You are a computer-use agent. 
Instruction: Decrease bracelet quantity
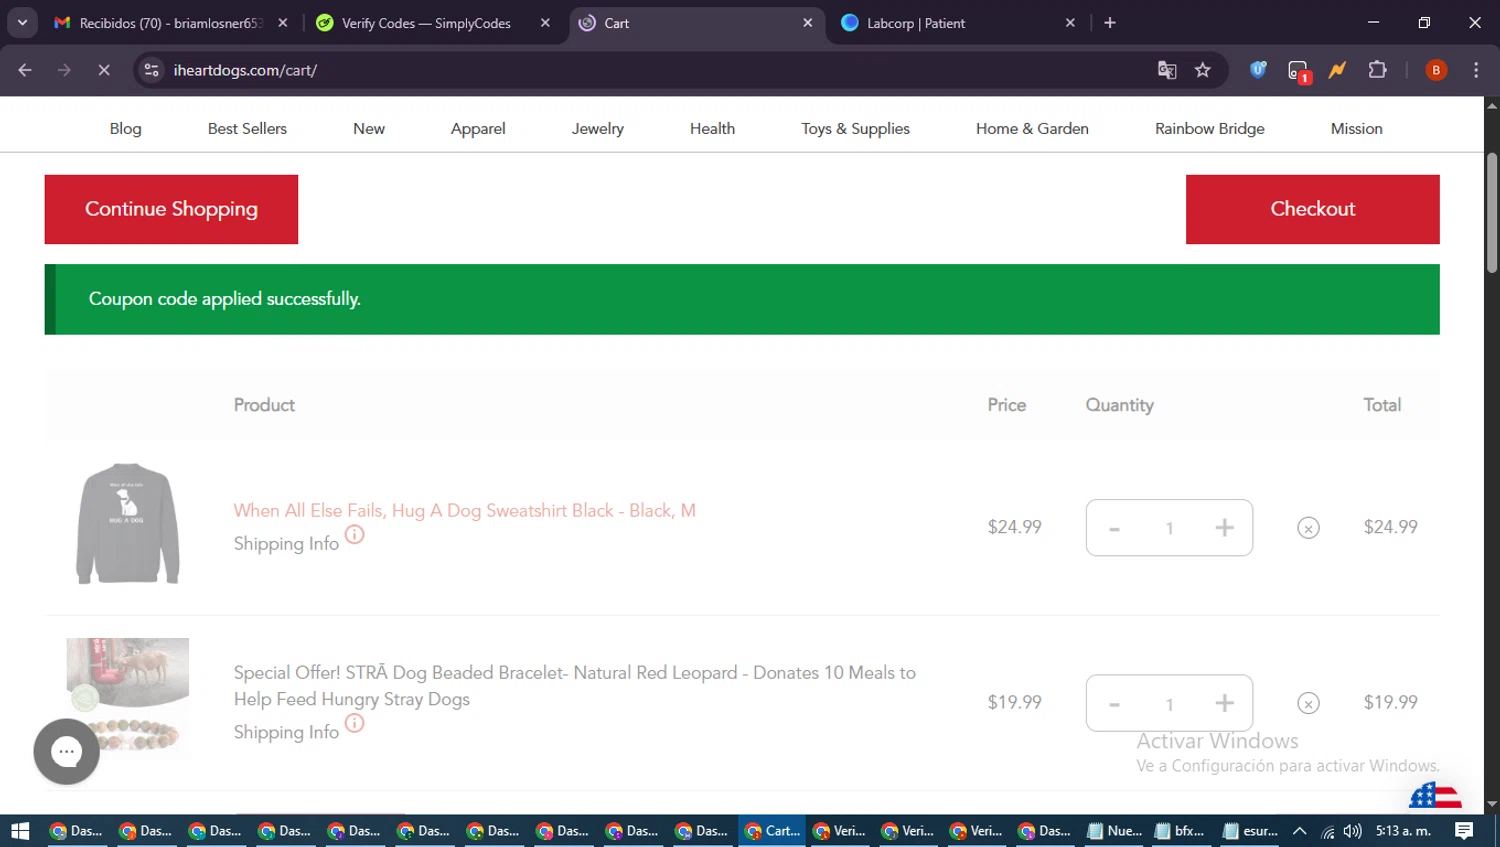pyautogui.click(x=1114, y=704)
